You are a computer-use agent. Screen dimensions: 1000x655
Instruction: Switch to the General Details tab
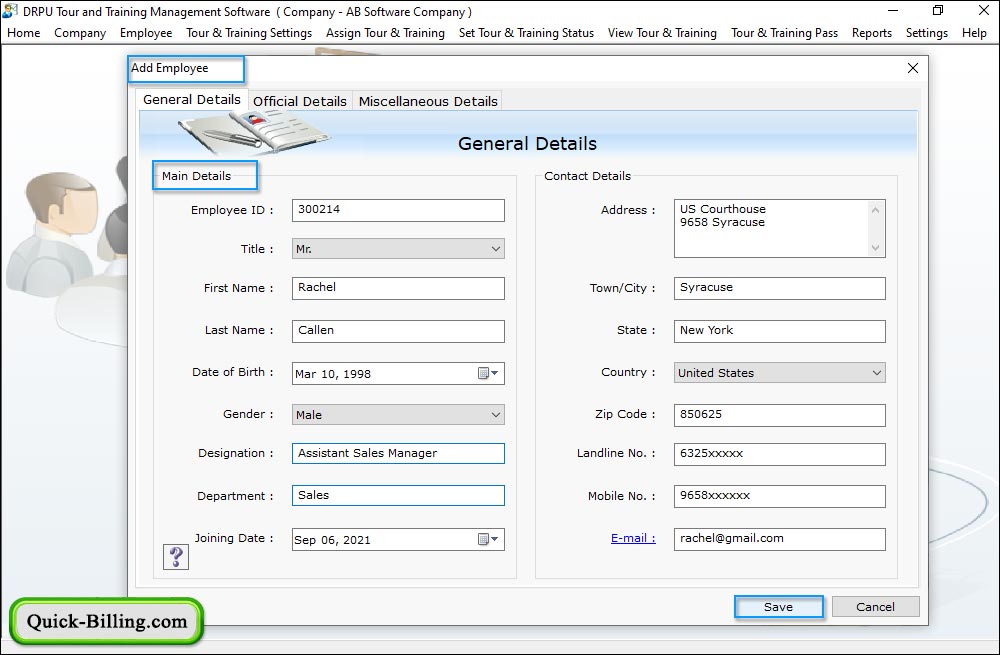pyautogui.click(x=192, y=99)
